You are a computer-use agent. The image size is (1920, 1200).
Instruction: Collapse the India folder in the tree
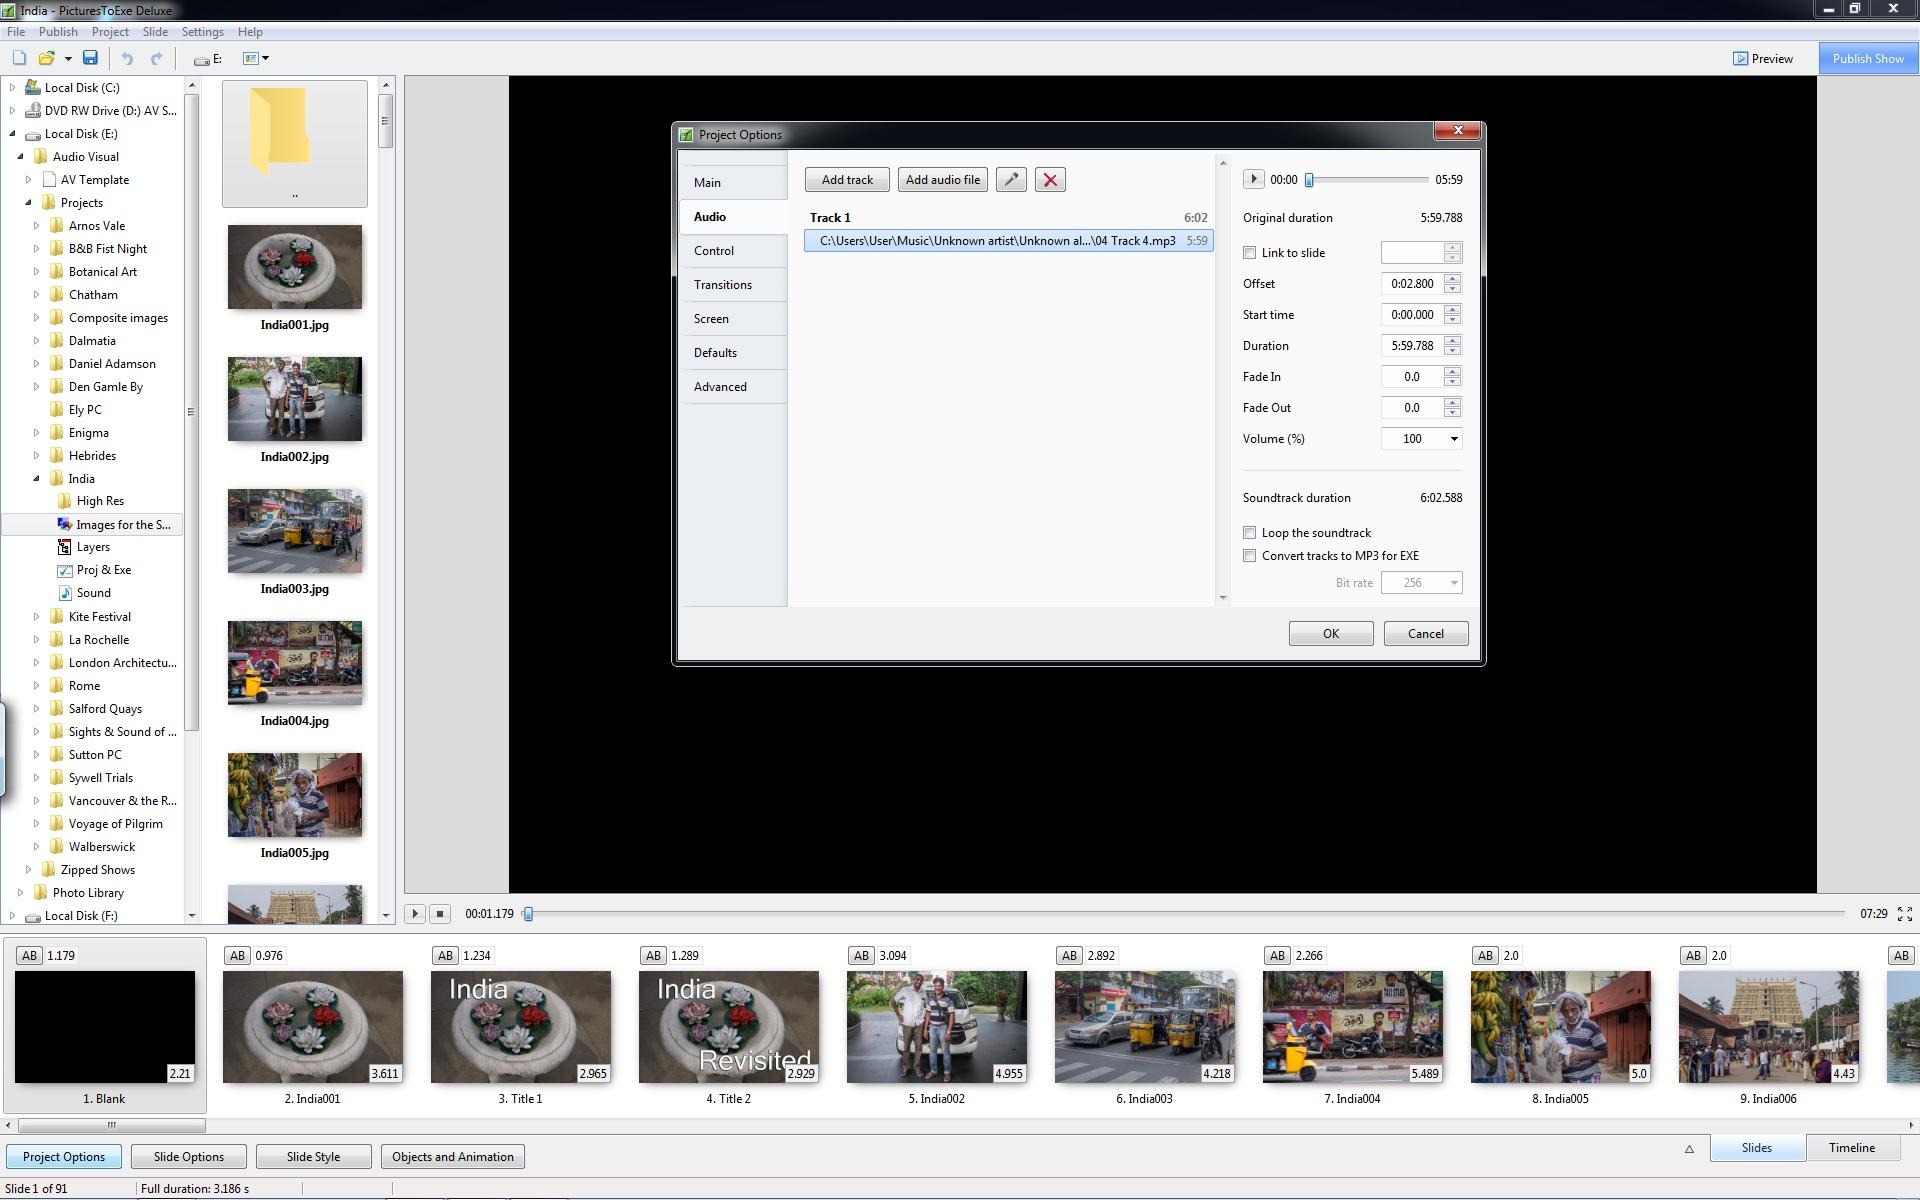[37, 479]
